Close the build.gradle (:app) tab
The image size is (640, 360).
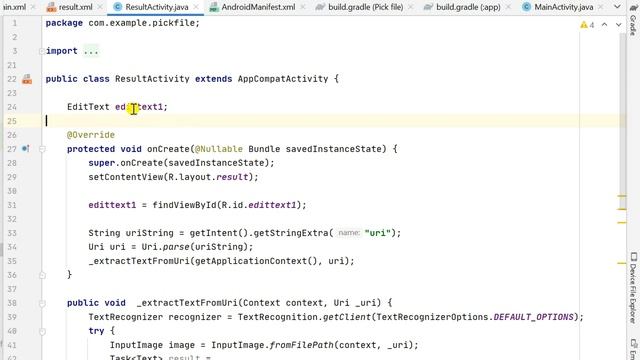[508, 7]
